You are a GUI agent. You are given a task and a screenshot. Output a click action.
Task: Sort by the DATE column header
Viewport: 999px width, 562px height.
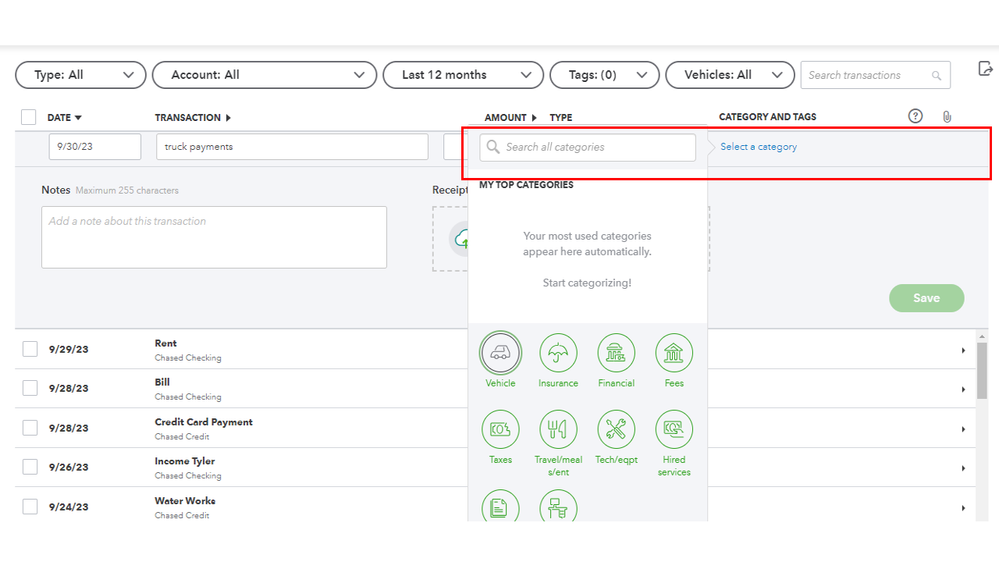(64, 118)
